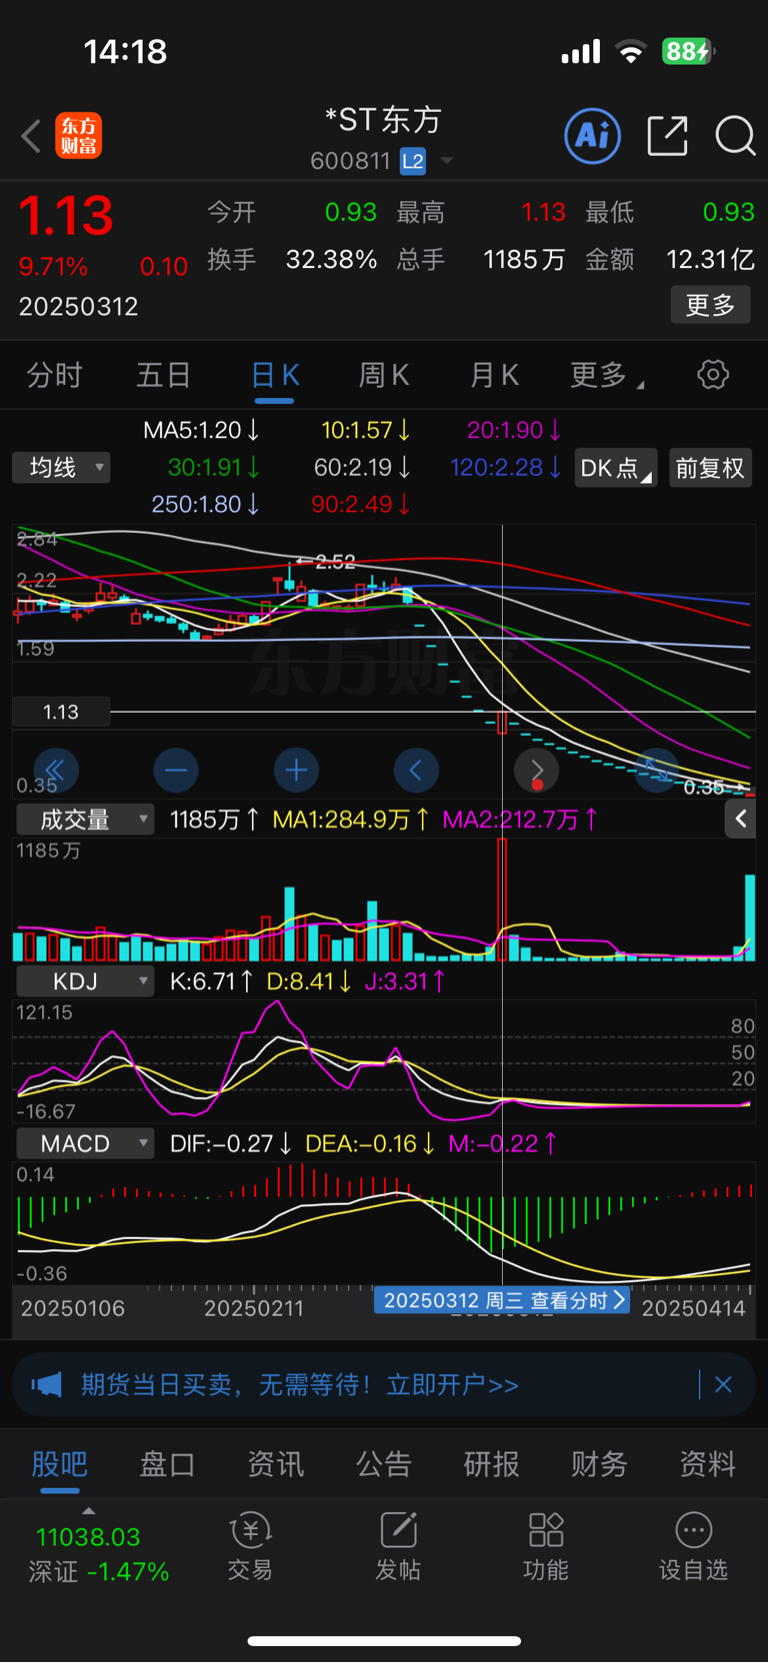The image size is (768, 1663).
Task: Tap the *ST东方 stock title
Action: coord(383,120)
